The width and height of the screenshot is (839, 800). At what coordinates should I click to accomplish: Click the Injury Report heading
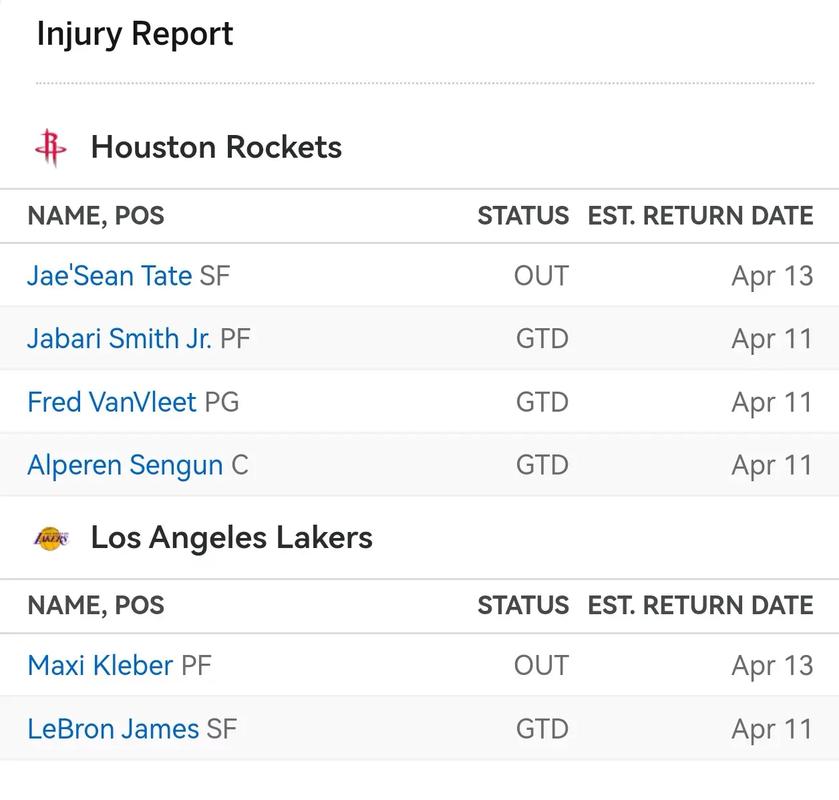tap(135, 34)
